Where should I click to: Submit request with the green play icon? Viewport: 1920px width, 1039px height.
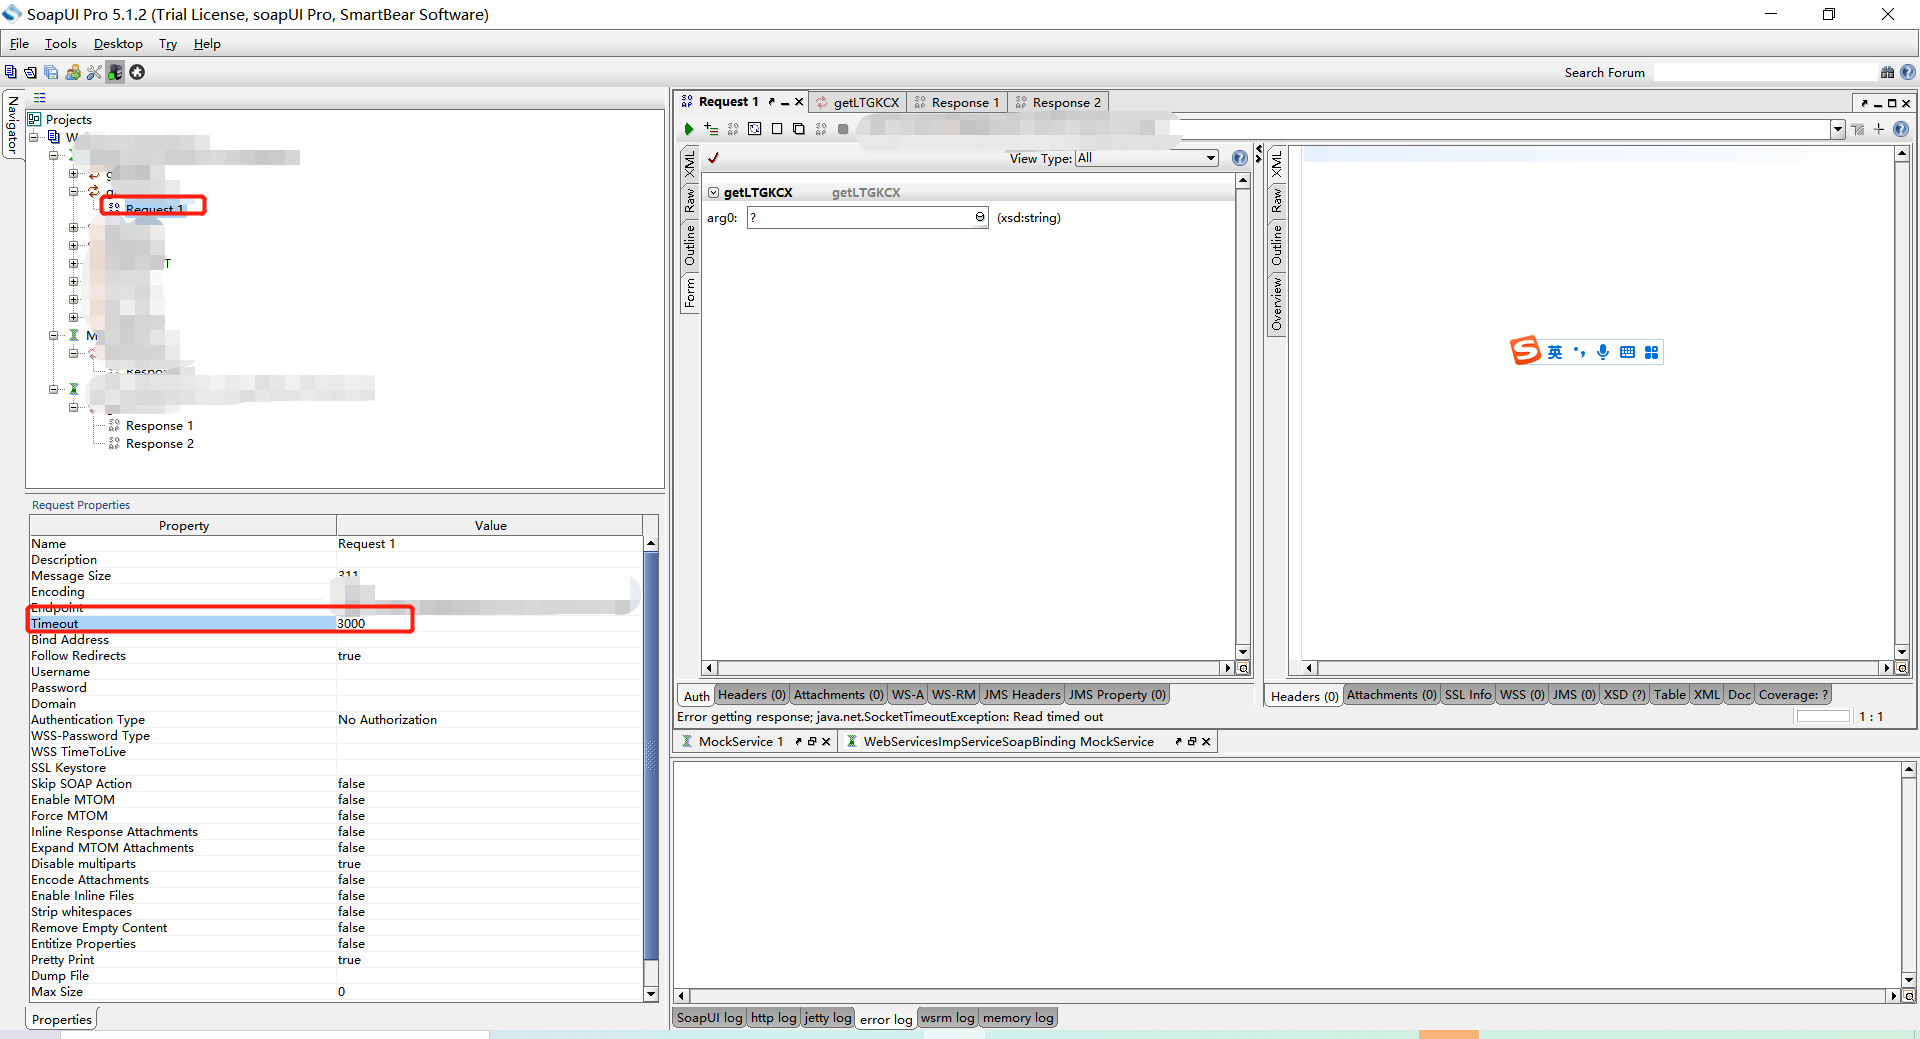point(688,129)
